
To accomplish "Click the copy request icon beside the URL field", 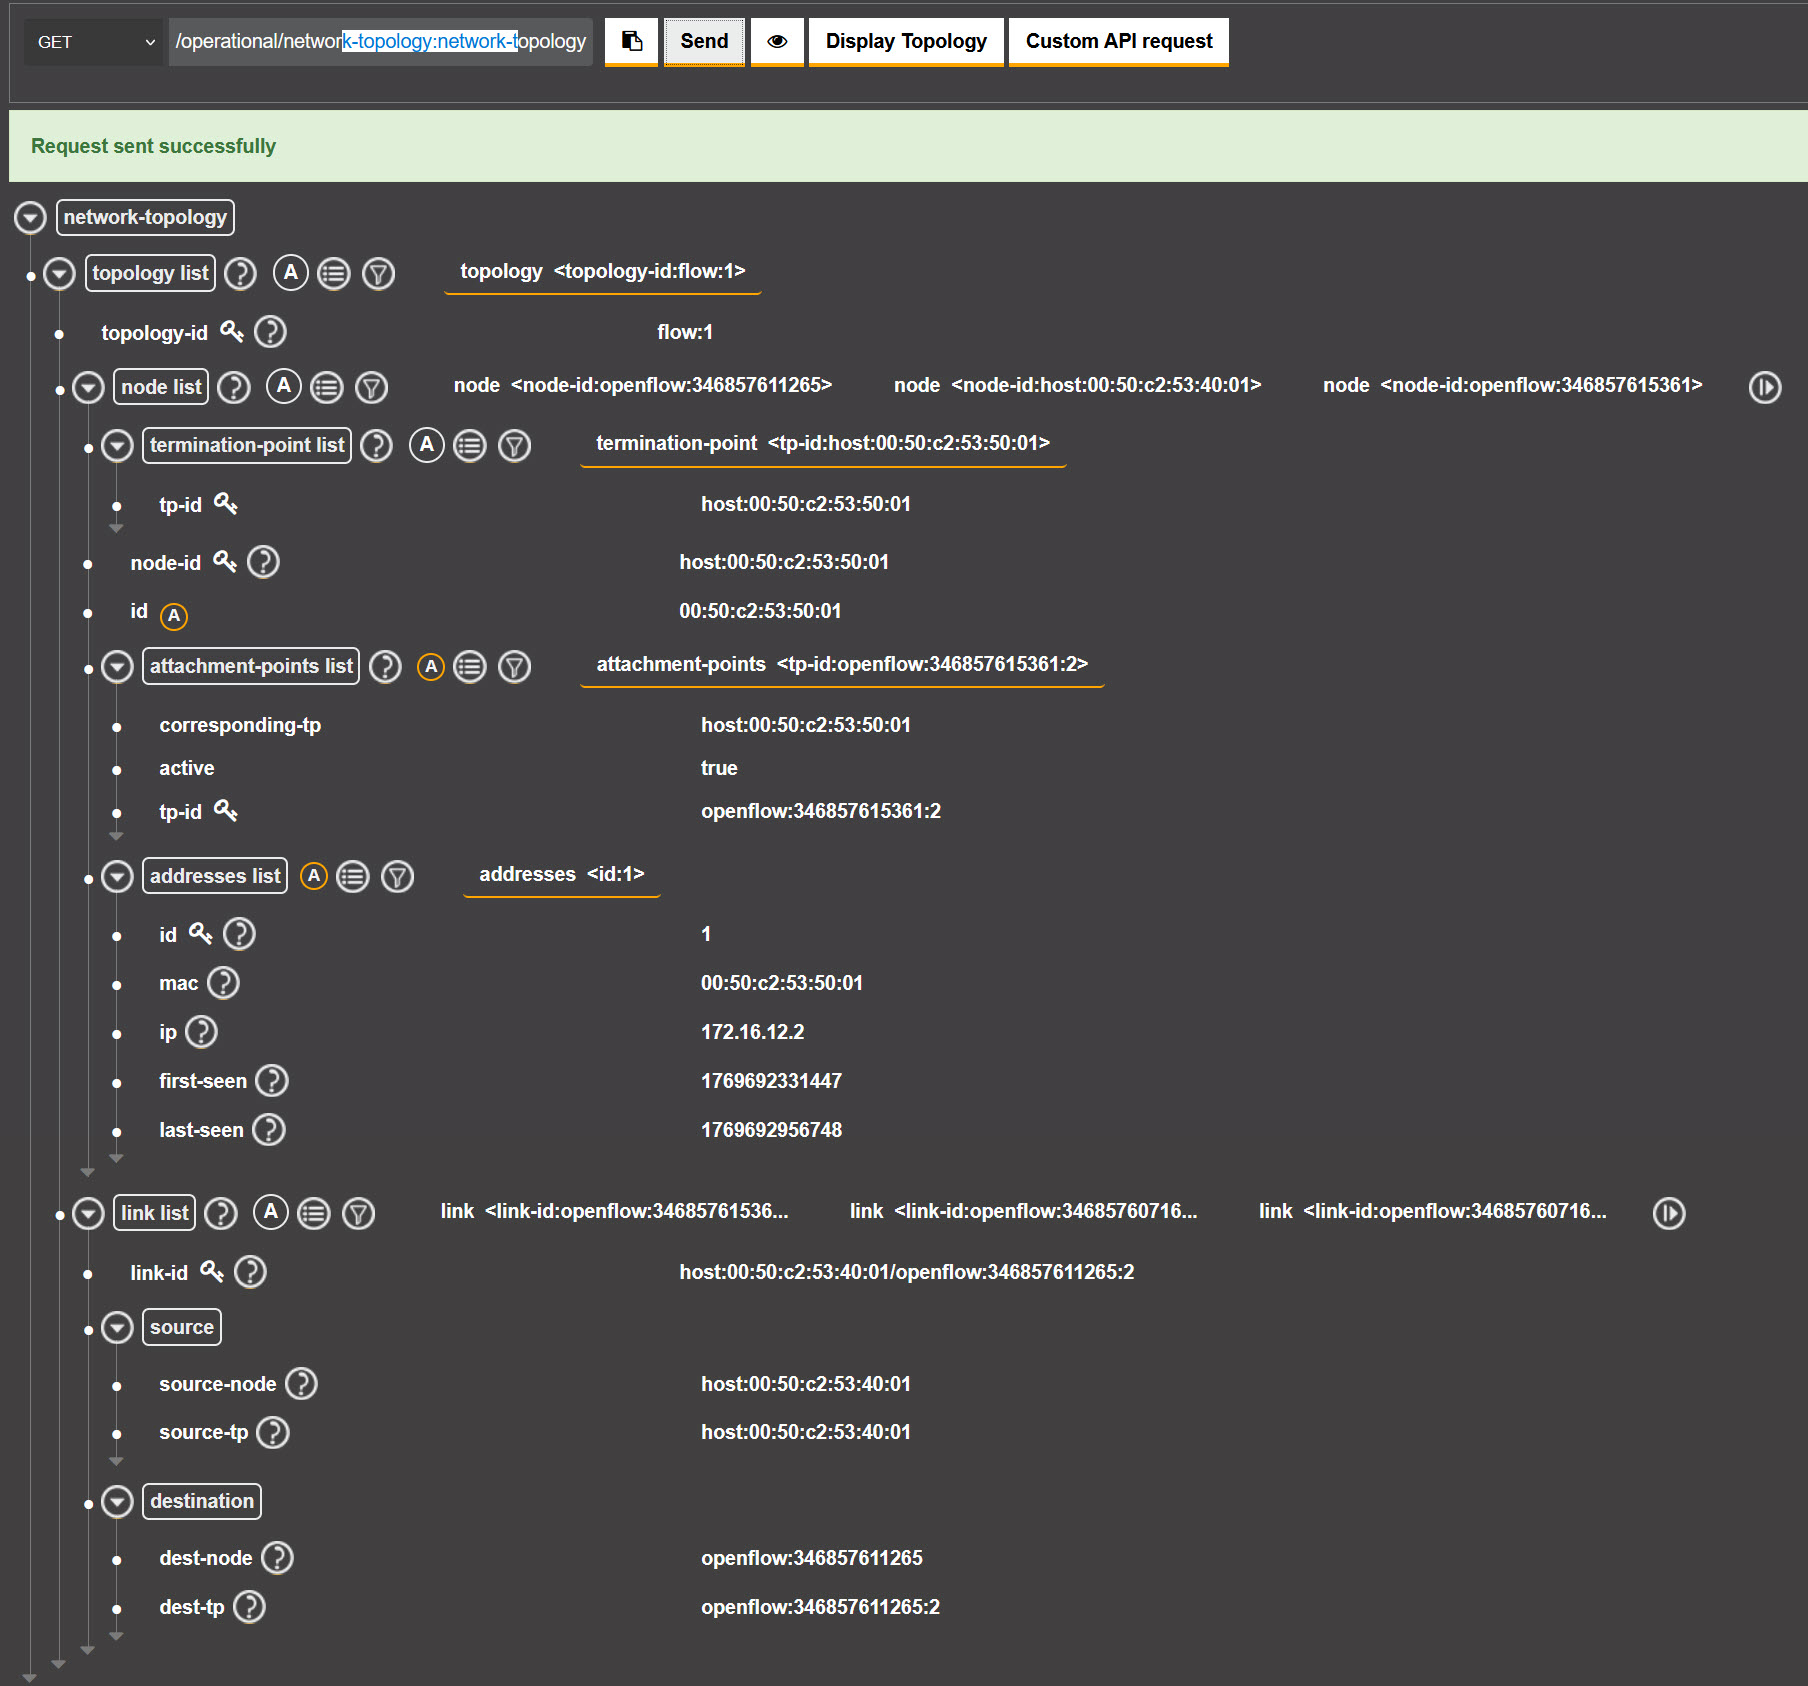I will click(630, 42).
